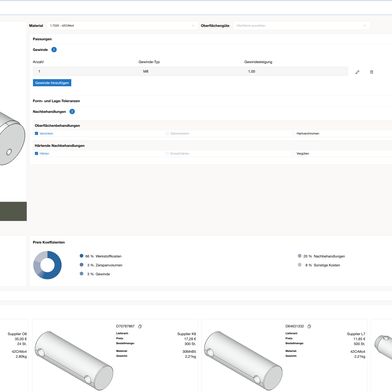392x392 pixels.
Task: Open the part thumbnail for D64631332
Action: click(243, 360)
